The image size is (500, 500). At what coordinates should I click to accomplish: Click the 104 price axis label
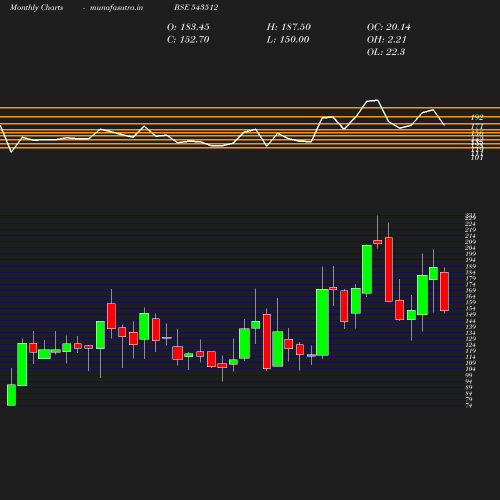click(x=470, y=369)
